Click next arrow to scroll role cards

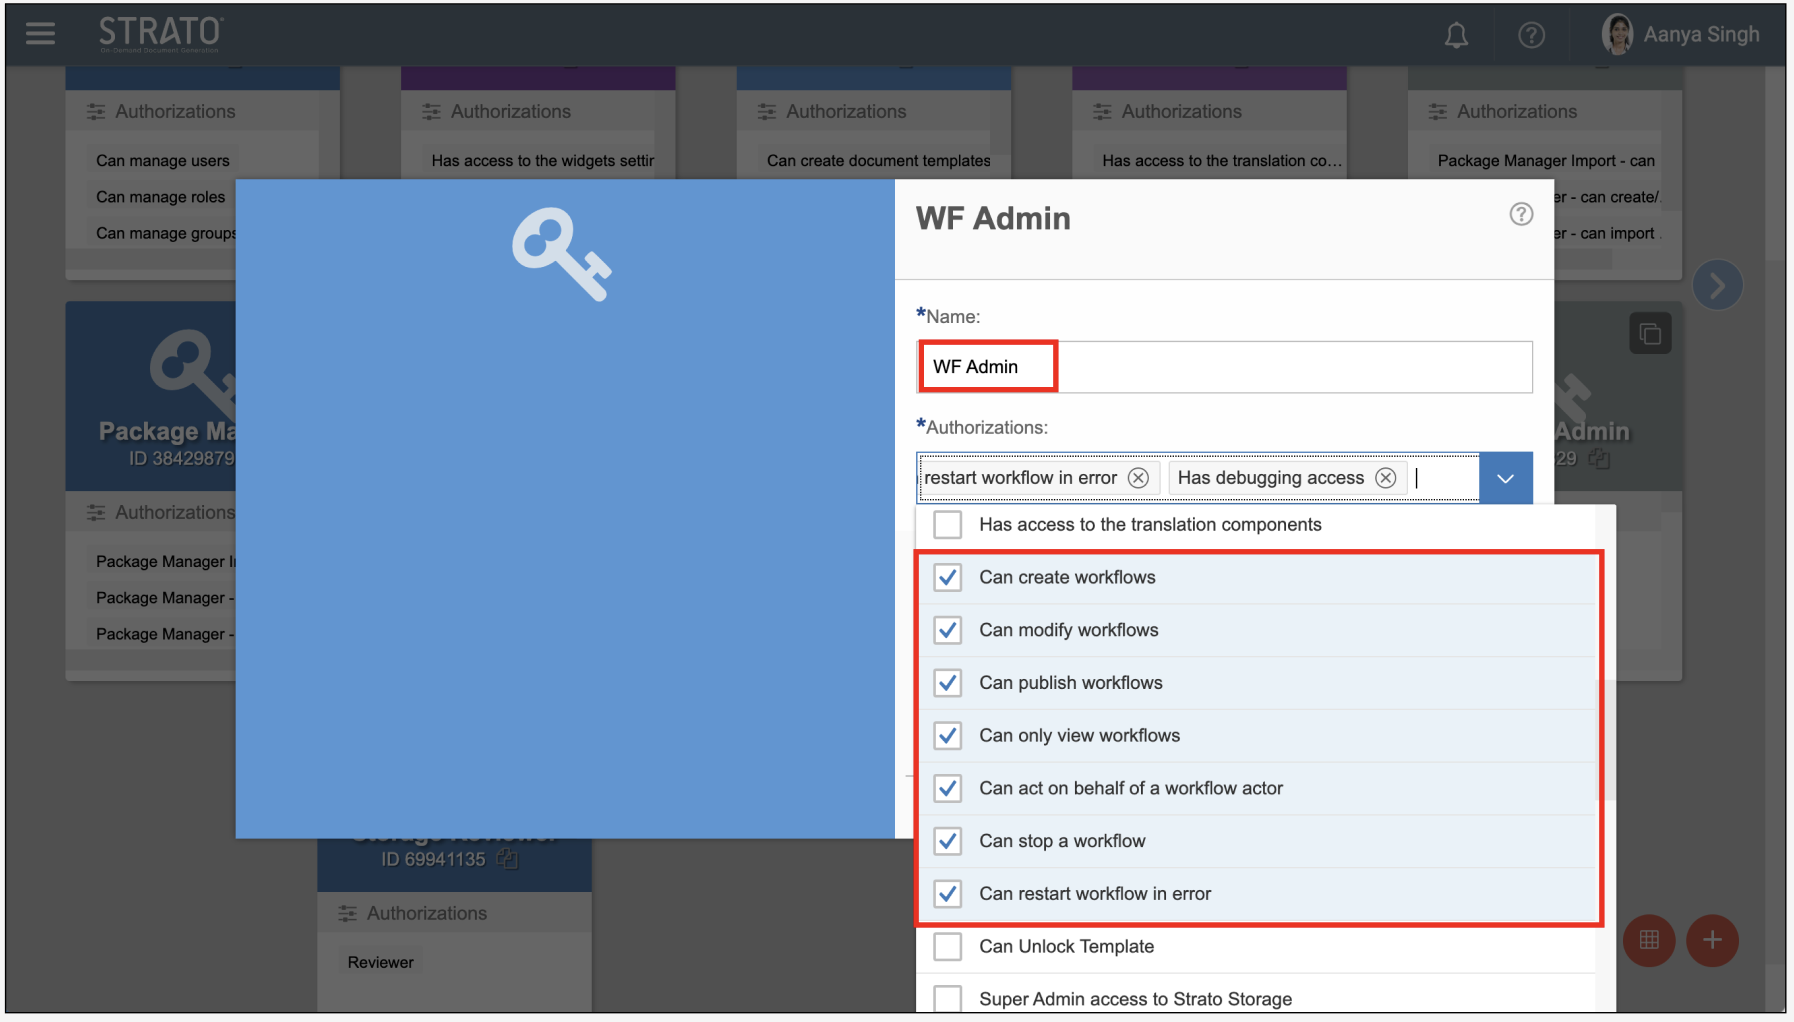1717,286
